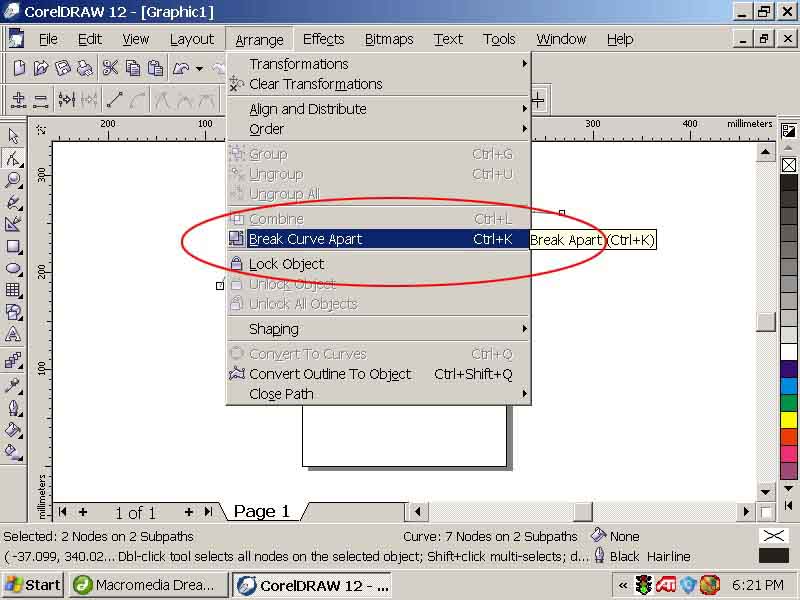This screenshot has width=800, height=600.
Task: Click the ATI tray icon
Action: [665, 585]
